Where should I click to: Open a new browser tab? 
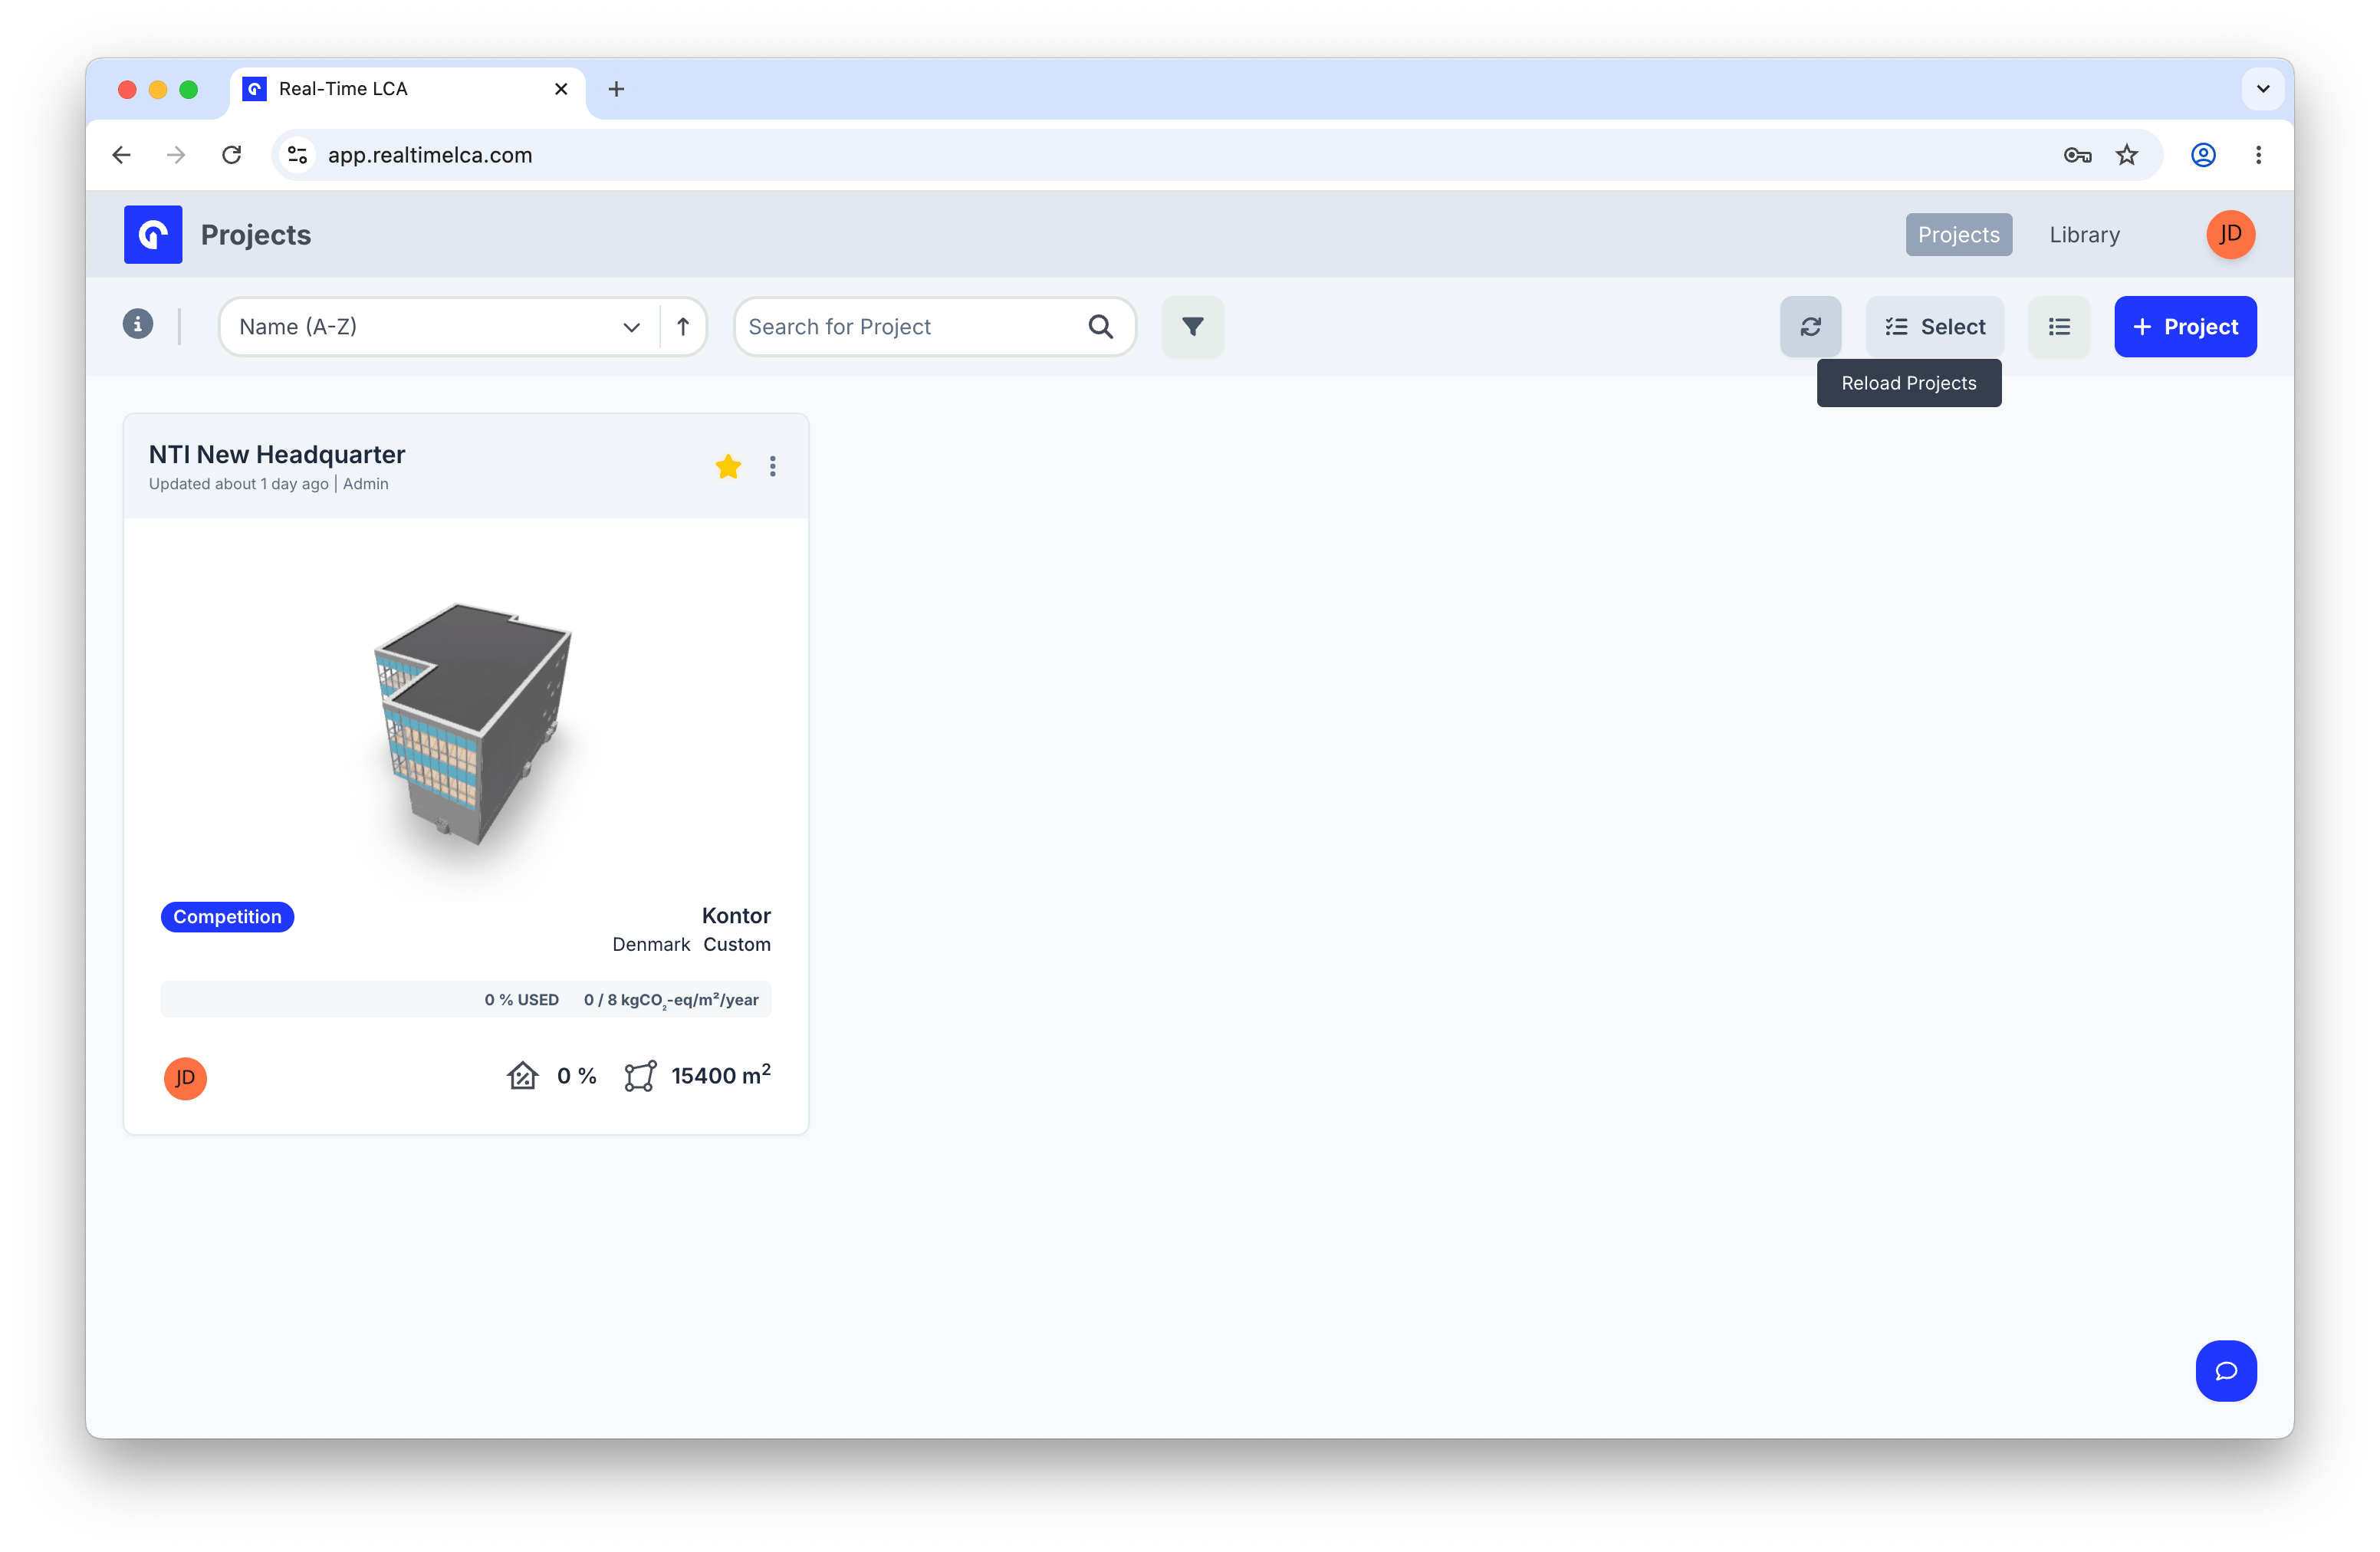[x=616, y=89]
